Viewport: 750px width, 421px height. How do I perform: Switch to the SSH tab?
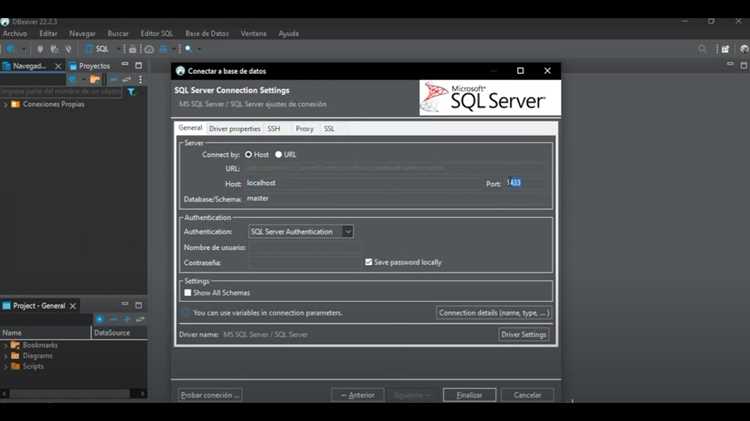tap(274, 129)
